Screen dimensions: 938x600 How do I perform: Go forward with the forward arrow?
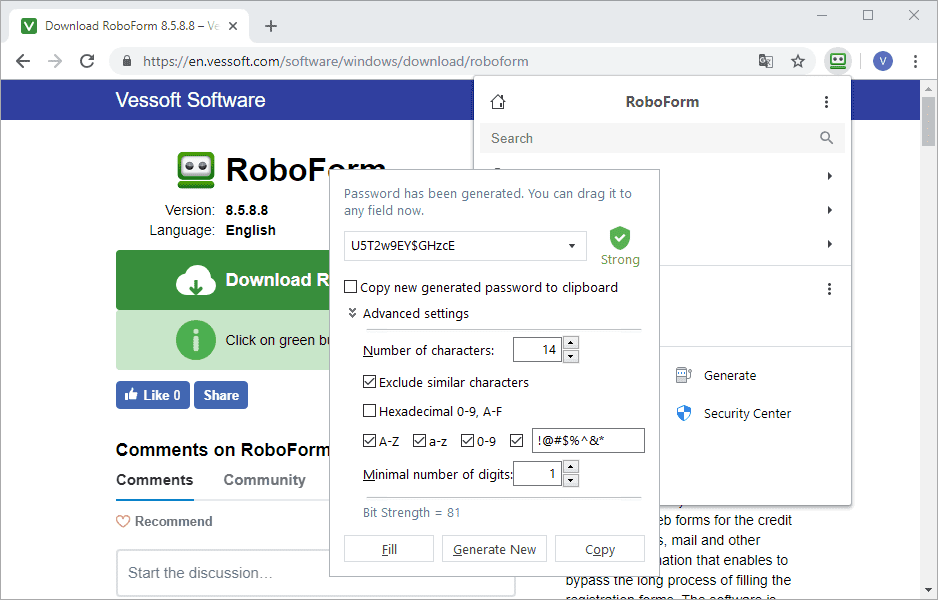pos(55,61)
